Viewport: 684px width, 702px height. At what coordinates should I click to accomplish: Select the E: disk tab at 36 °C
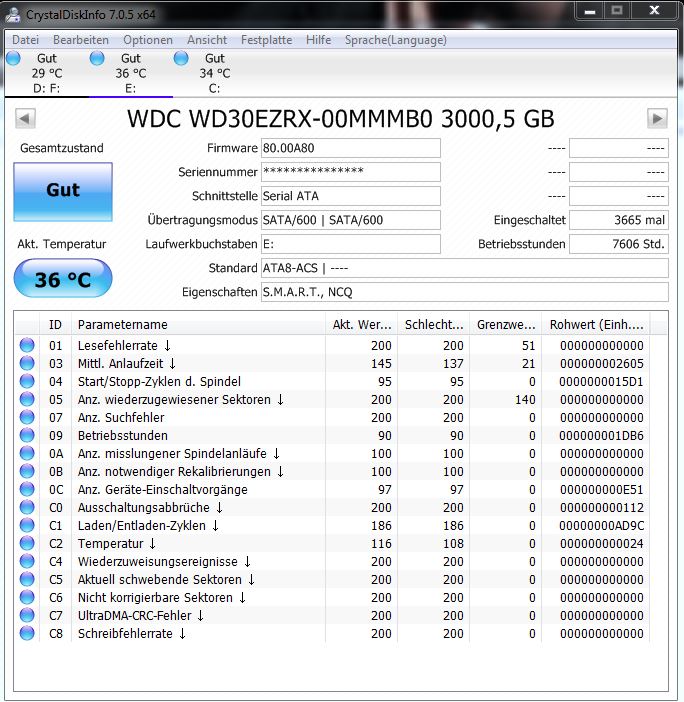[131, 73]
